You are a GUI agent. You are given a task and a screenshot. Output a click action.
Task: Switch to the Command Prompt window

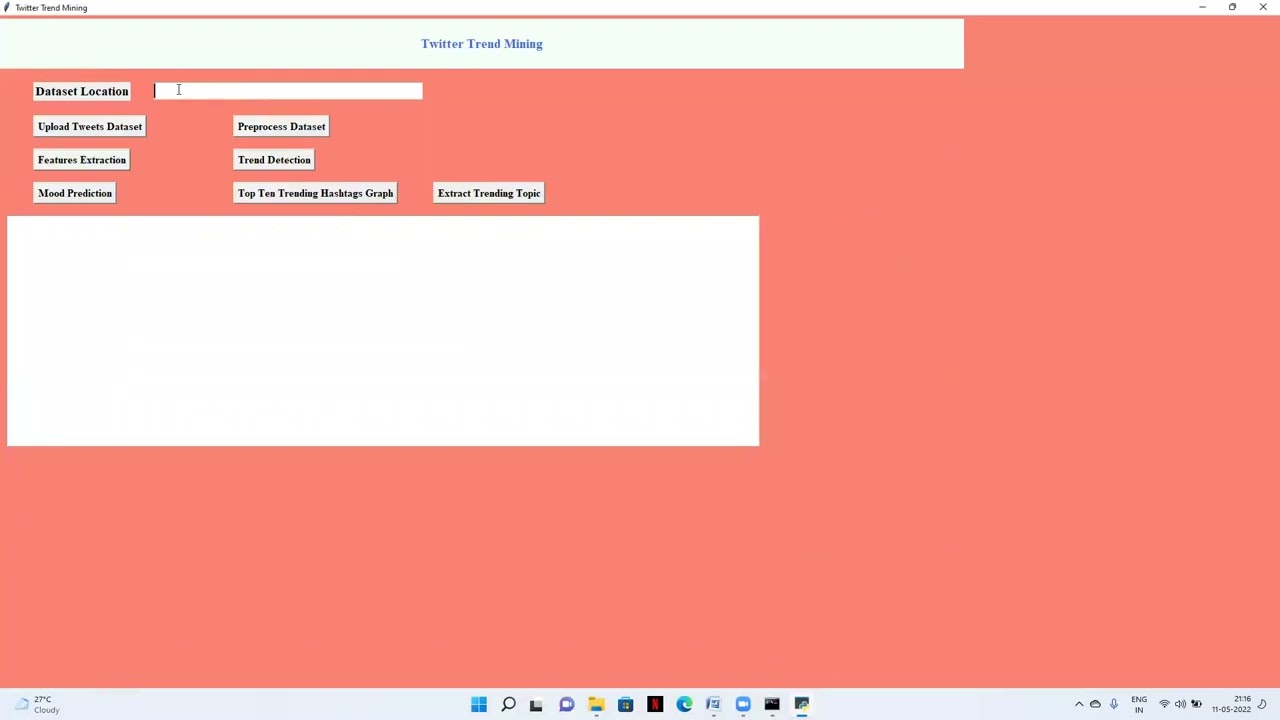pyautogui.click(x=772, y=704)
